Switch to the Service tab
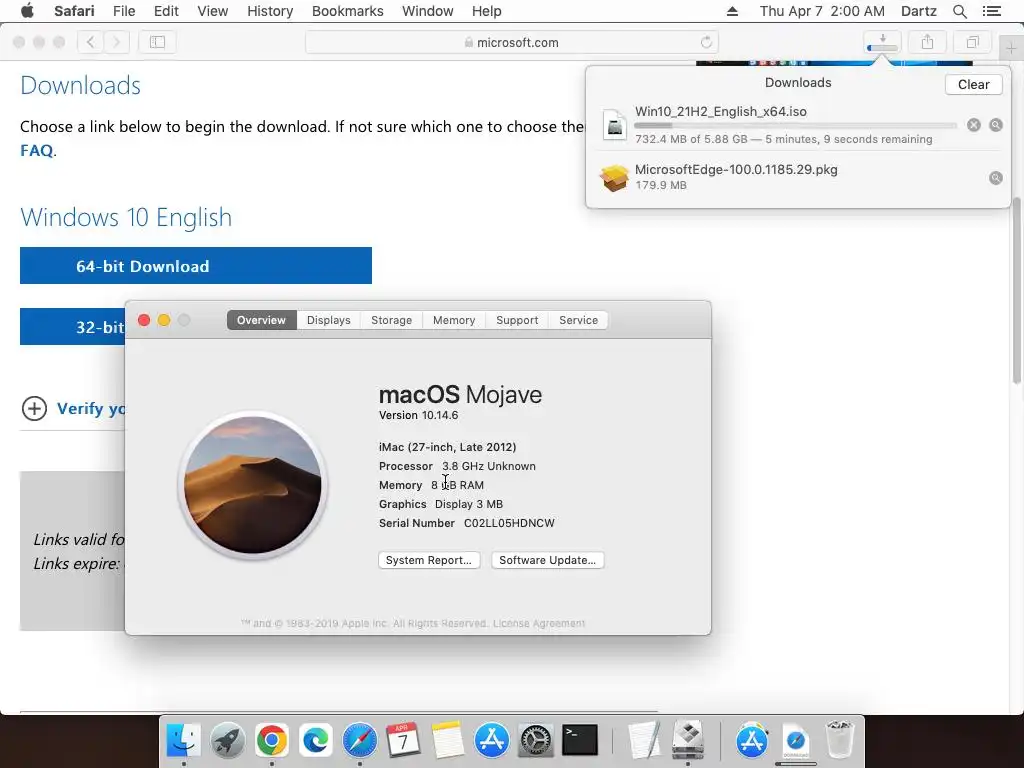The height and width of the screenshot is (768, 1024). pos(578,320)
